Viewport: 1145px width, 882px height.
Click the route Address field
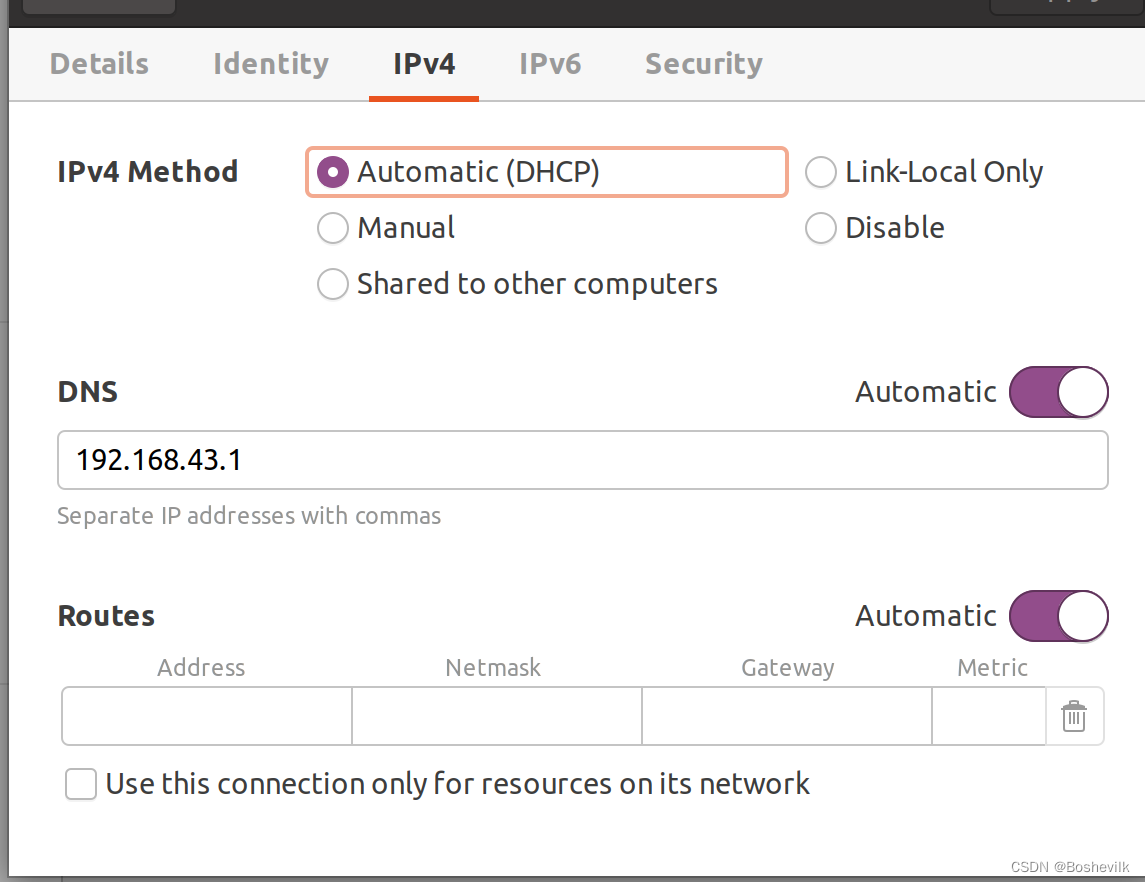(207, 716)
